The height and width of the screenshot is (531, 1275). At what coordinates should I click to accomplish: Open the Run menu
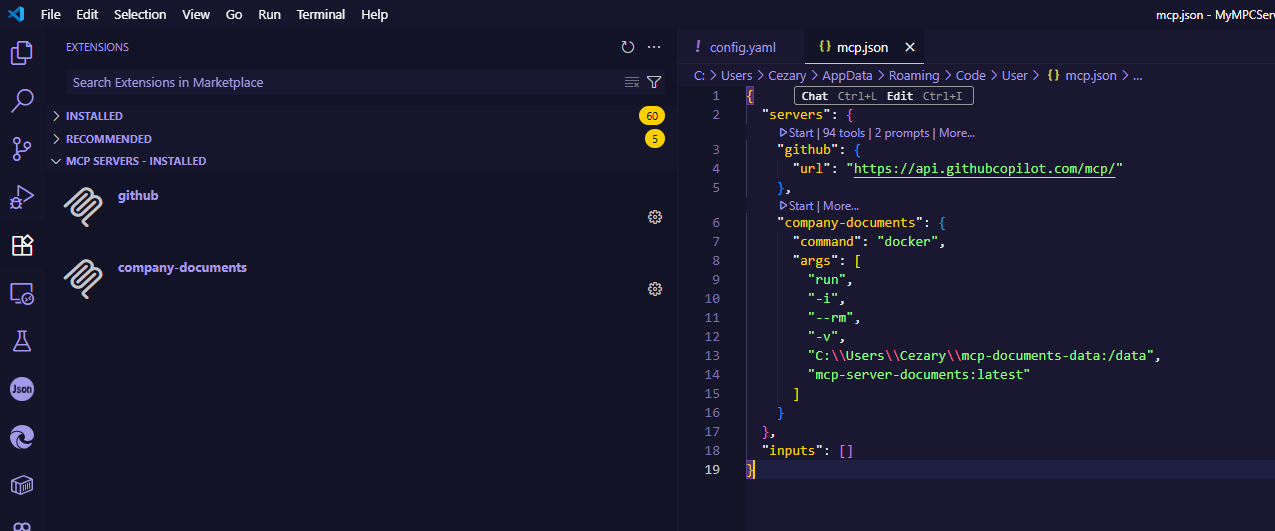click(269, 15)
